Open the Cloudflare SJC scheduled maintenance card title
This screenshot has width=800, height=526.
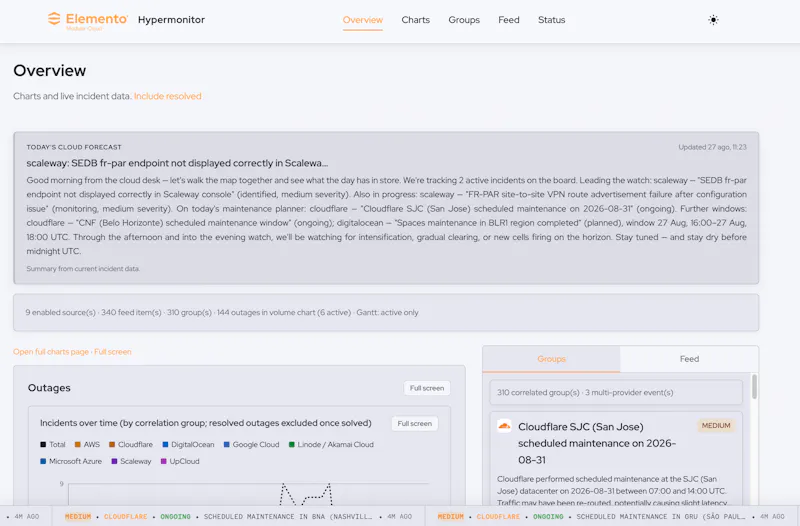[597, 443]
